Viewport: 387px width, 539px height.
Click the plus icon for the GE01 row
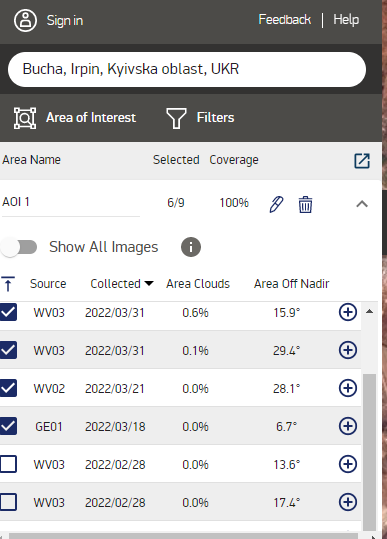(x=348, y=426)
